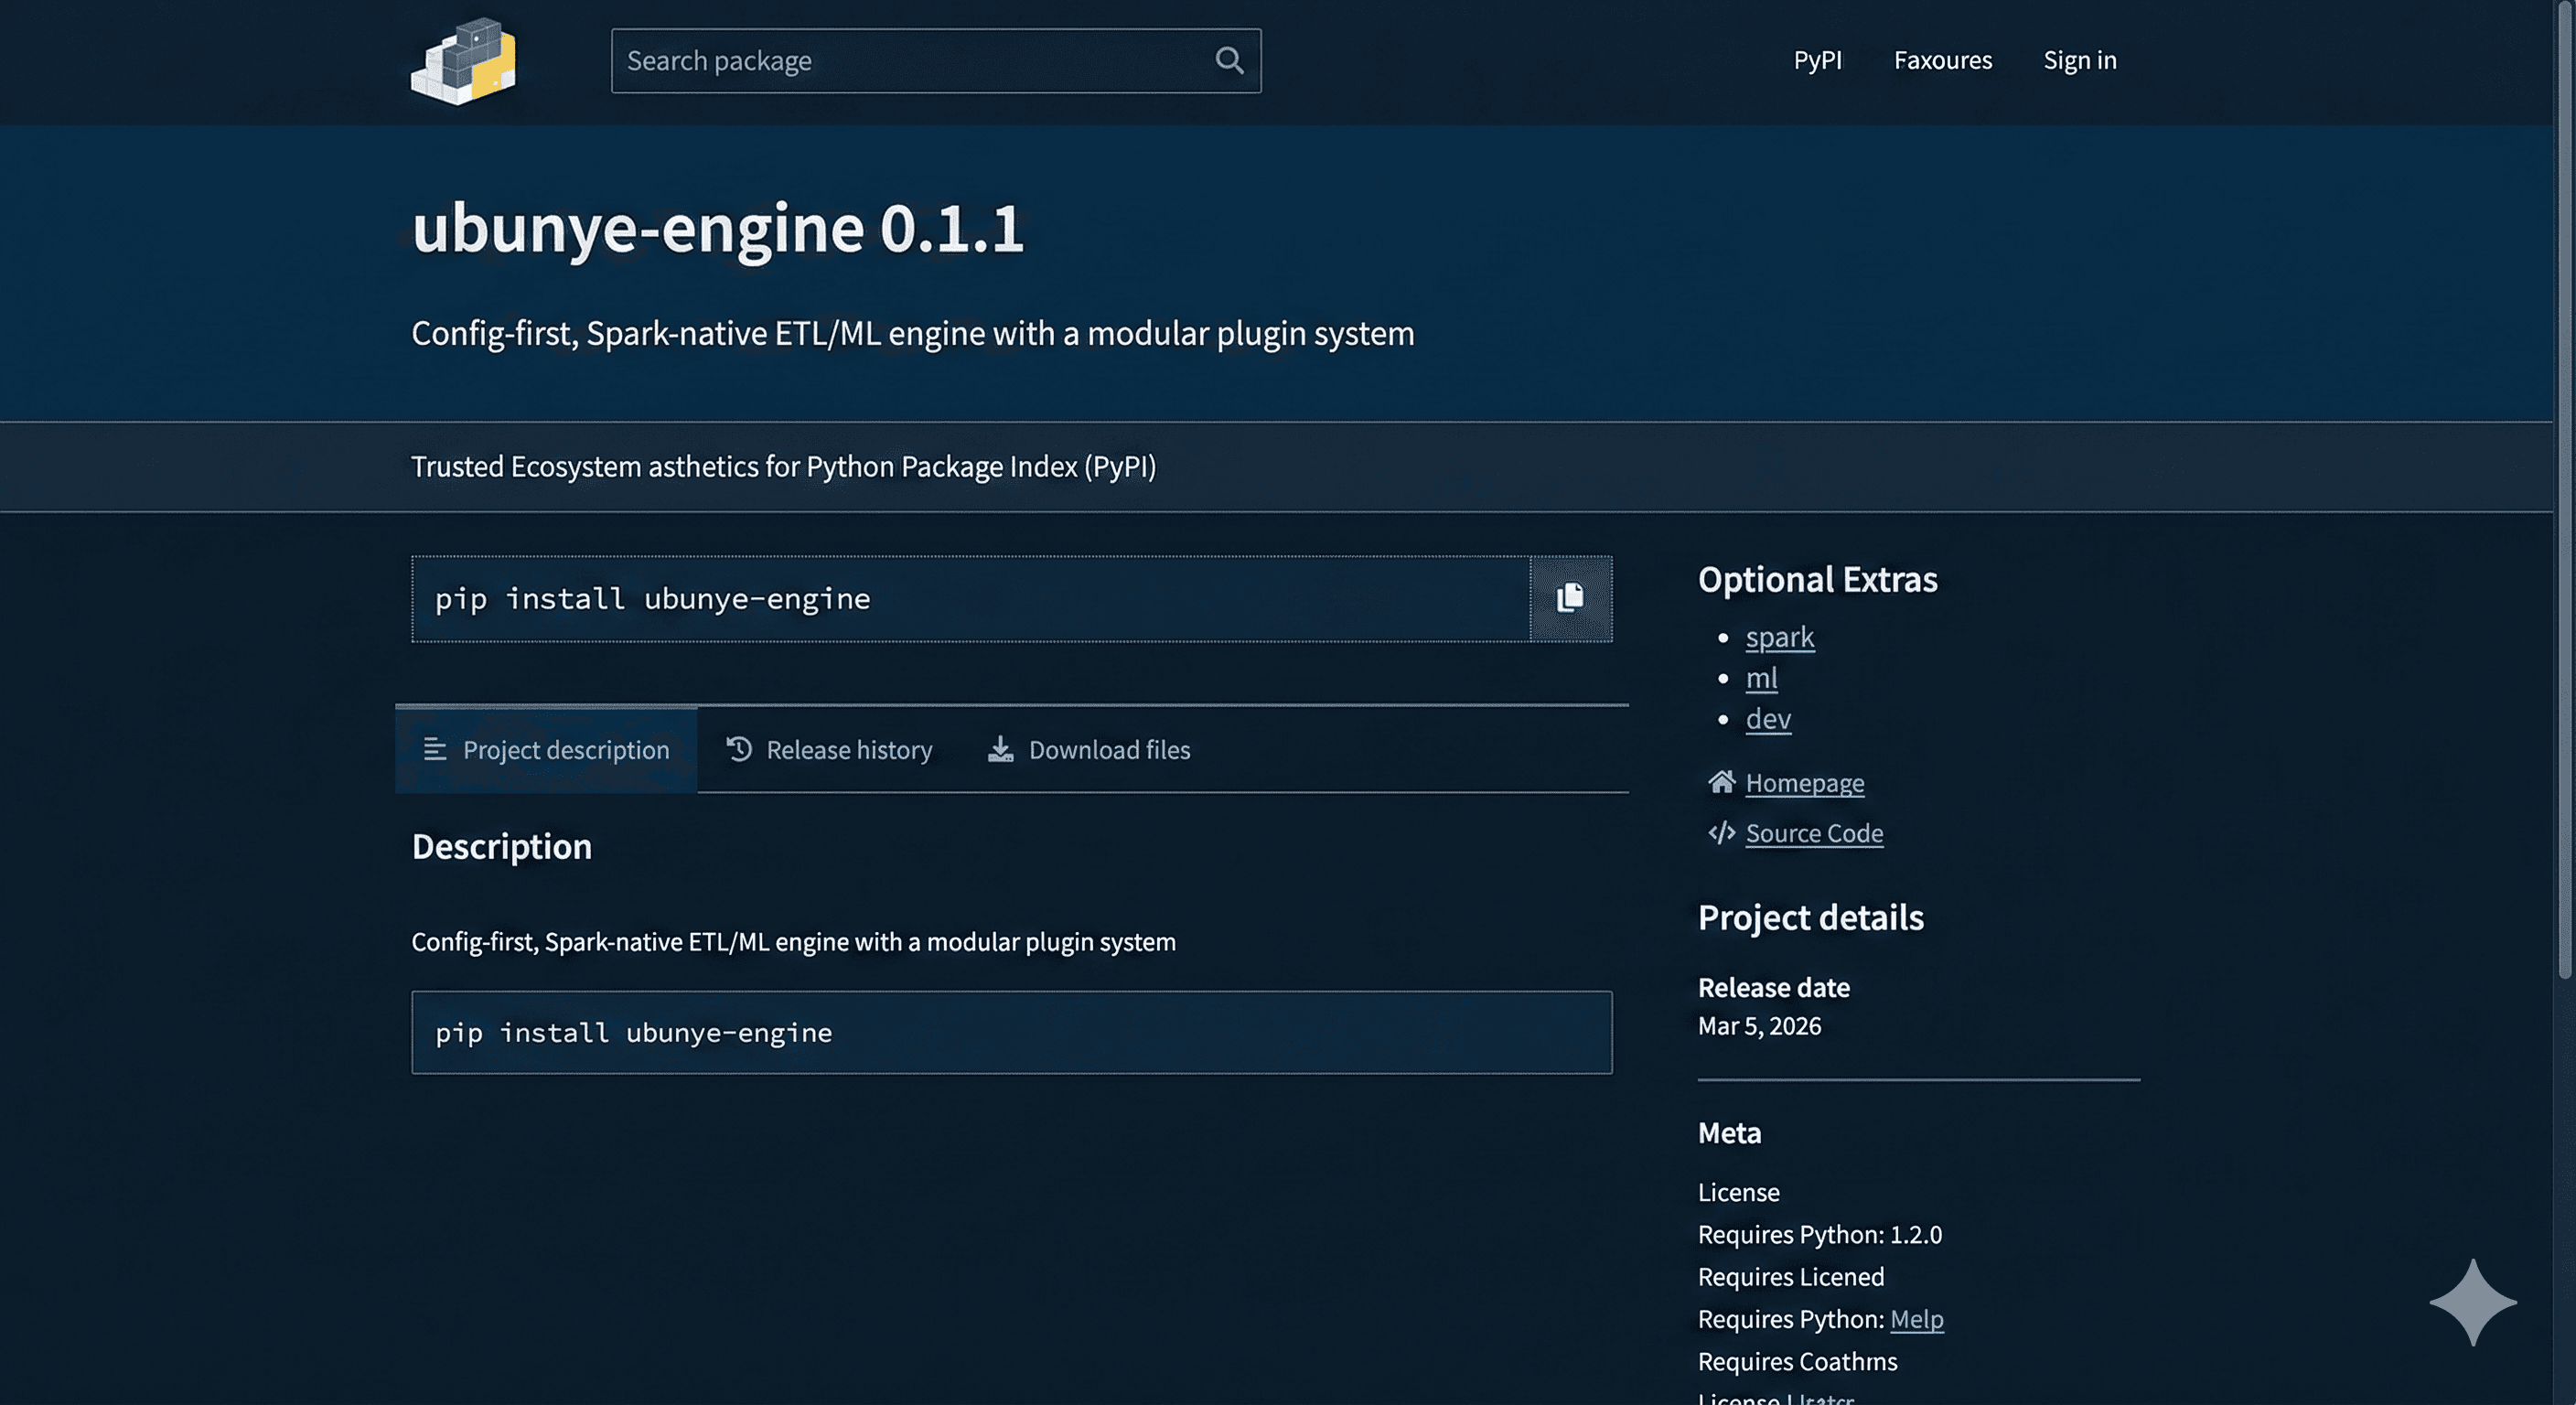Click the Homepage house icon
The image size is (2576, 1405).
click(x=1720, y=783)
